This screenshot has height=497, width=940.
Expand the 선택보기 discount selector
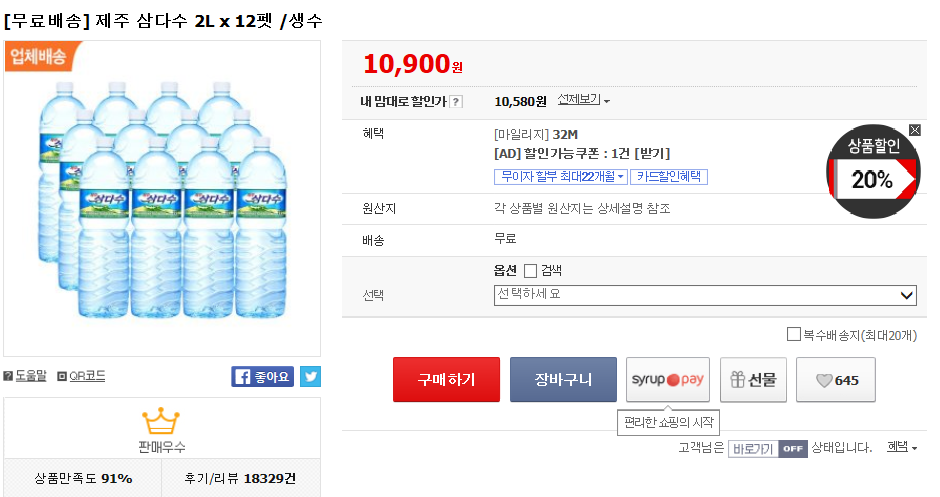click(583, 100)
